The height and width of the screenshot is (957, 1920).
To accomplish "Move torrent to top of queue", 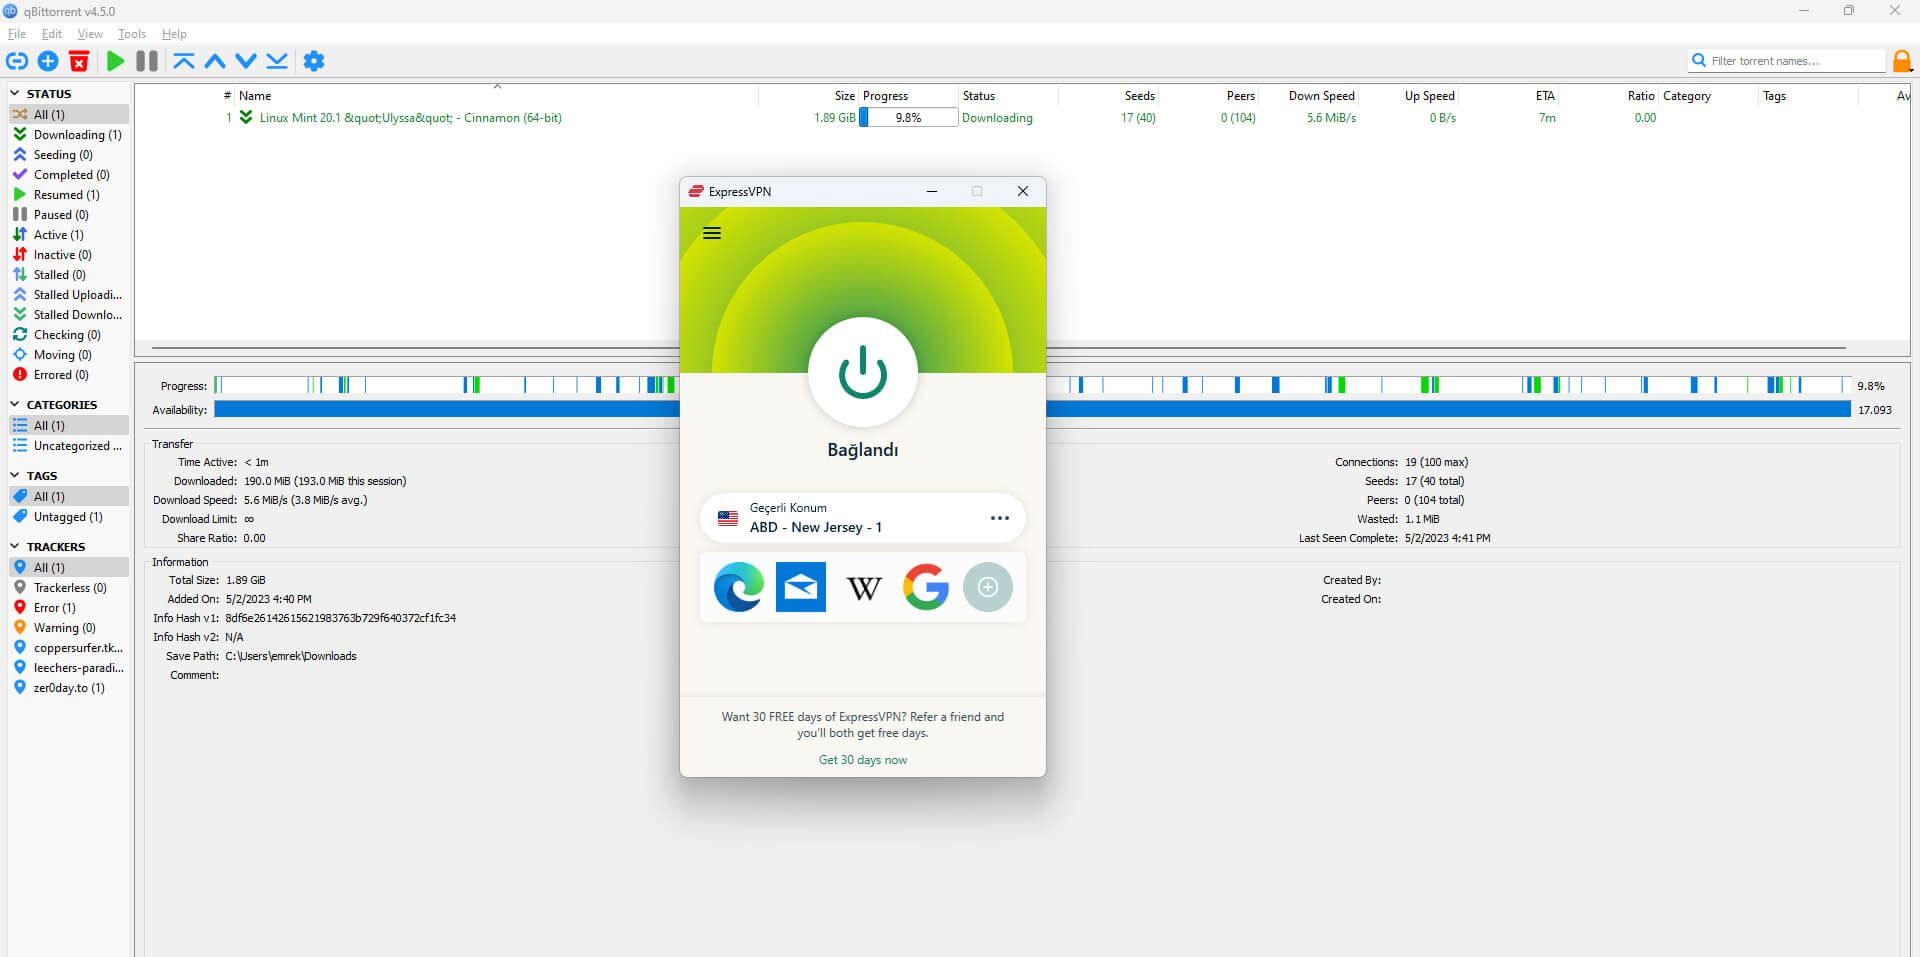I will tap(183, 61).
